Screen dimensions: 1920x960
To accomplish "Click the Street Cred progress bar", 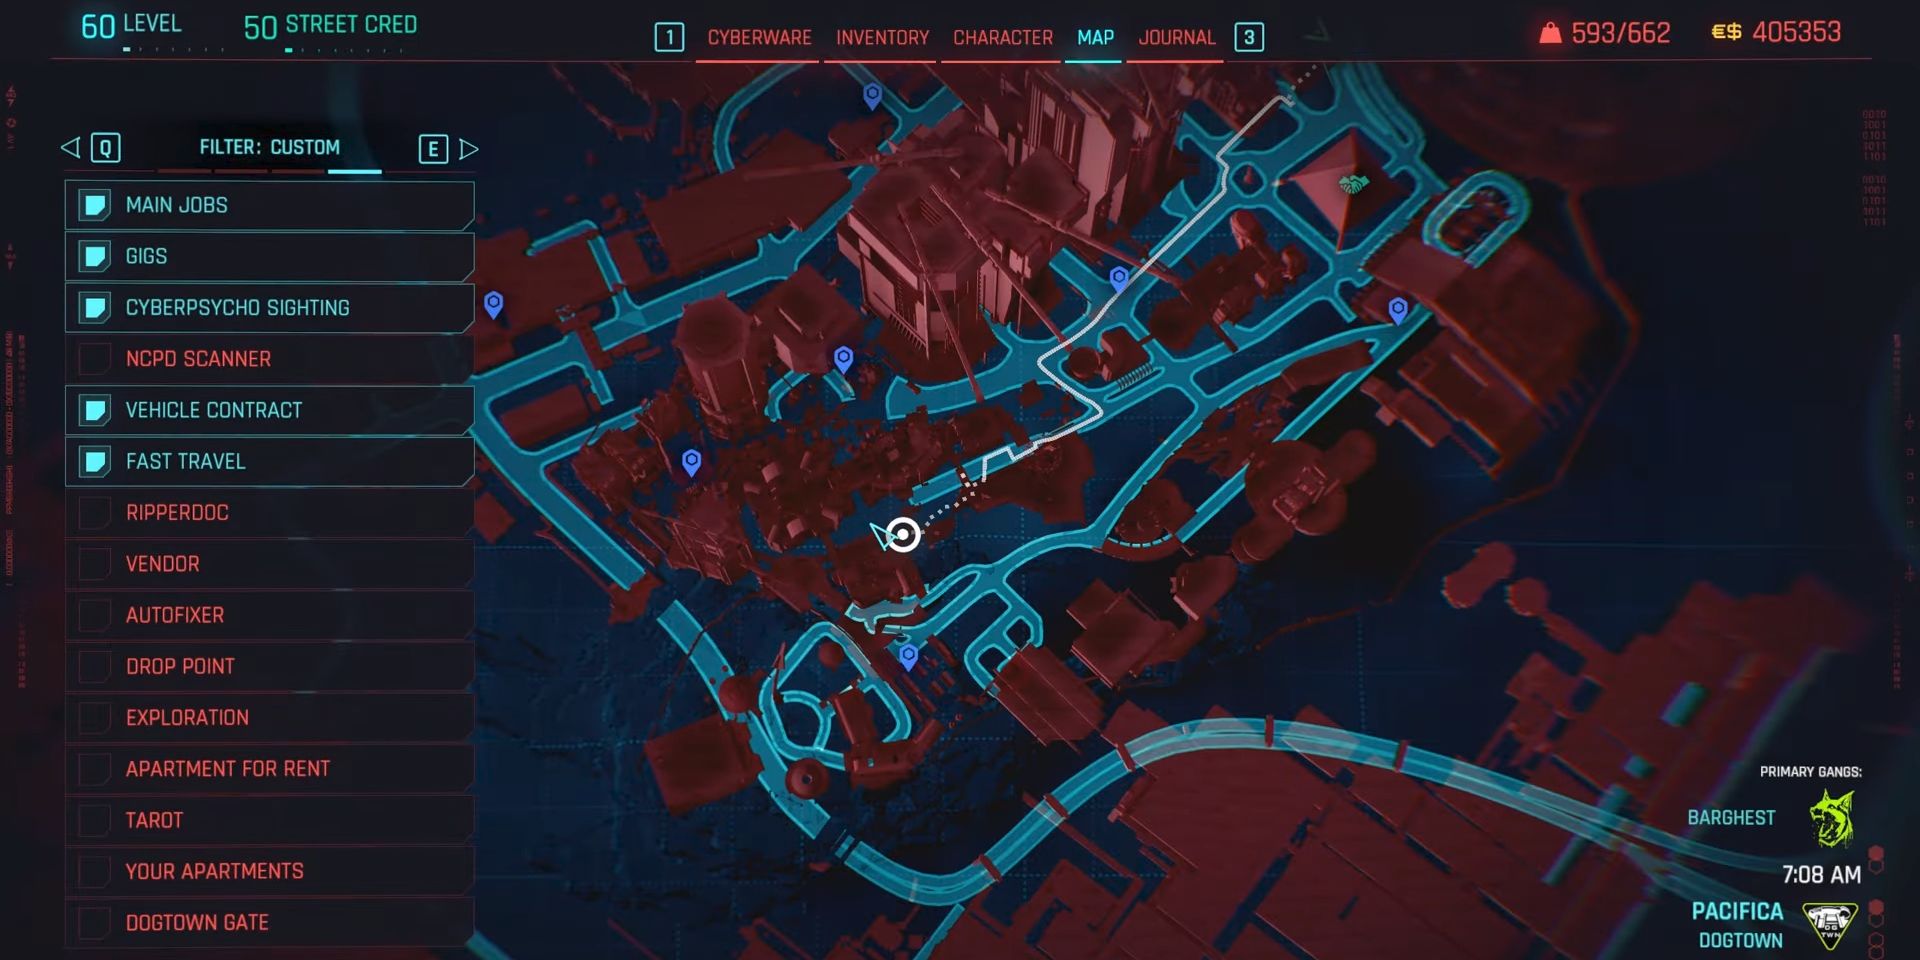I will click(343, 50).
